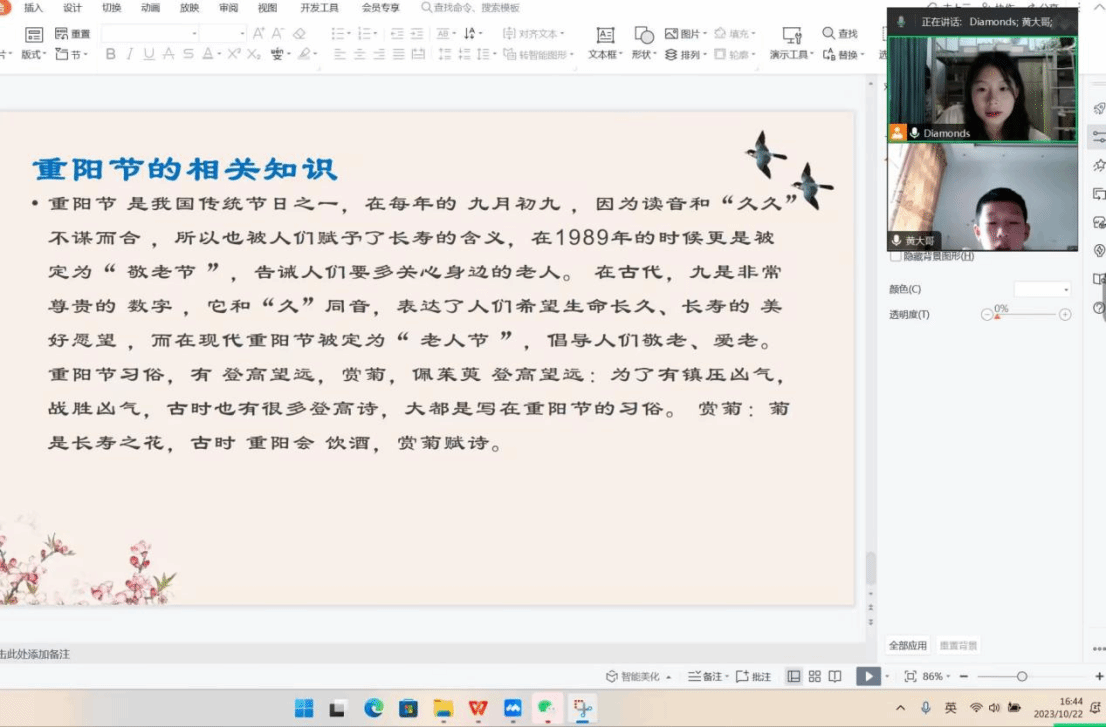The image size is (1106, 728).
Task: Toggle normal view button in status bar
Action: pos(793,677)
